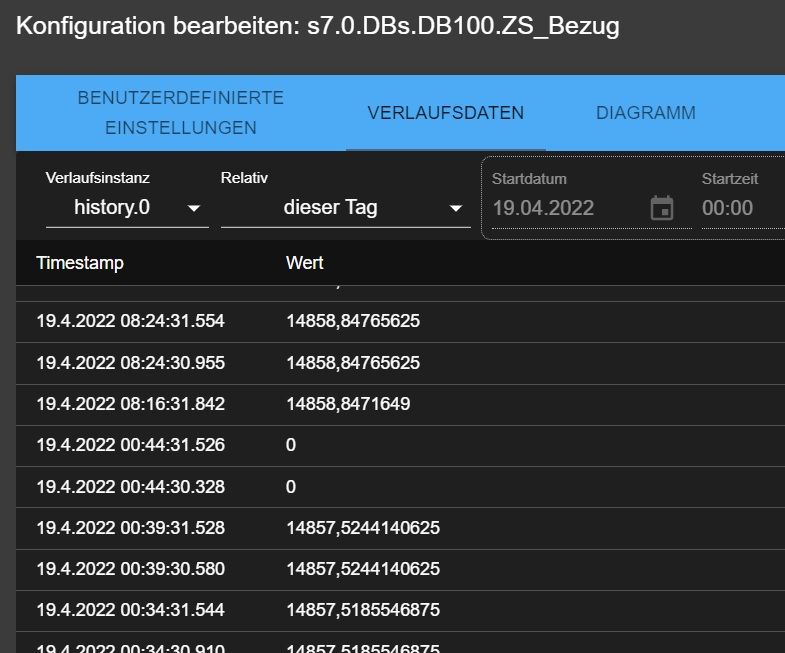Switch to Benutzerdefinierte Einstellungen tab
This screenshot has width=785, height=653.
point(181,113)
